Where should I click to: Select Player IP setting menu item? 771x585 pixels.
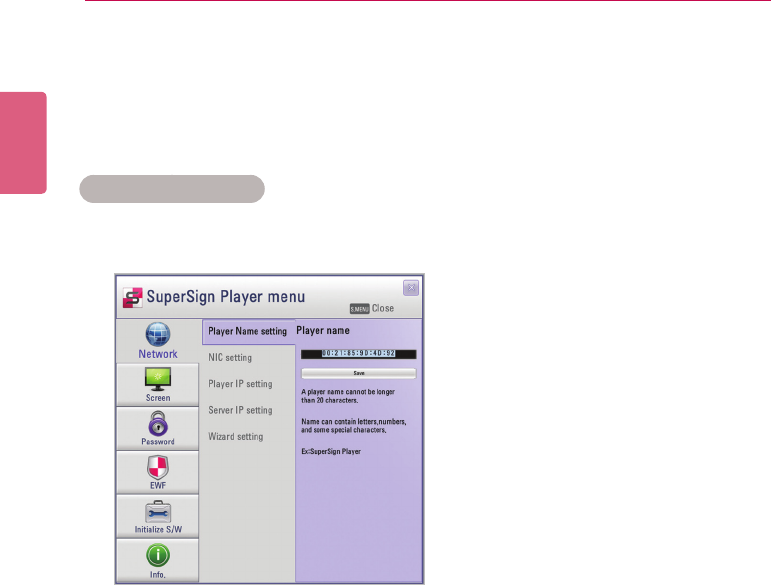[x=240, y=384]
